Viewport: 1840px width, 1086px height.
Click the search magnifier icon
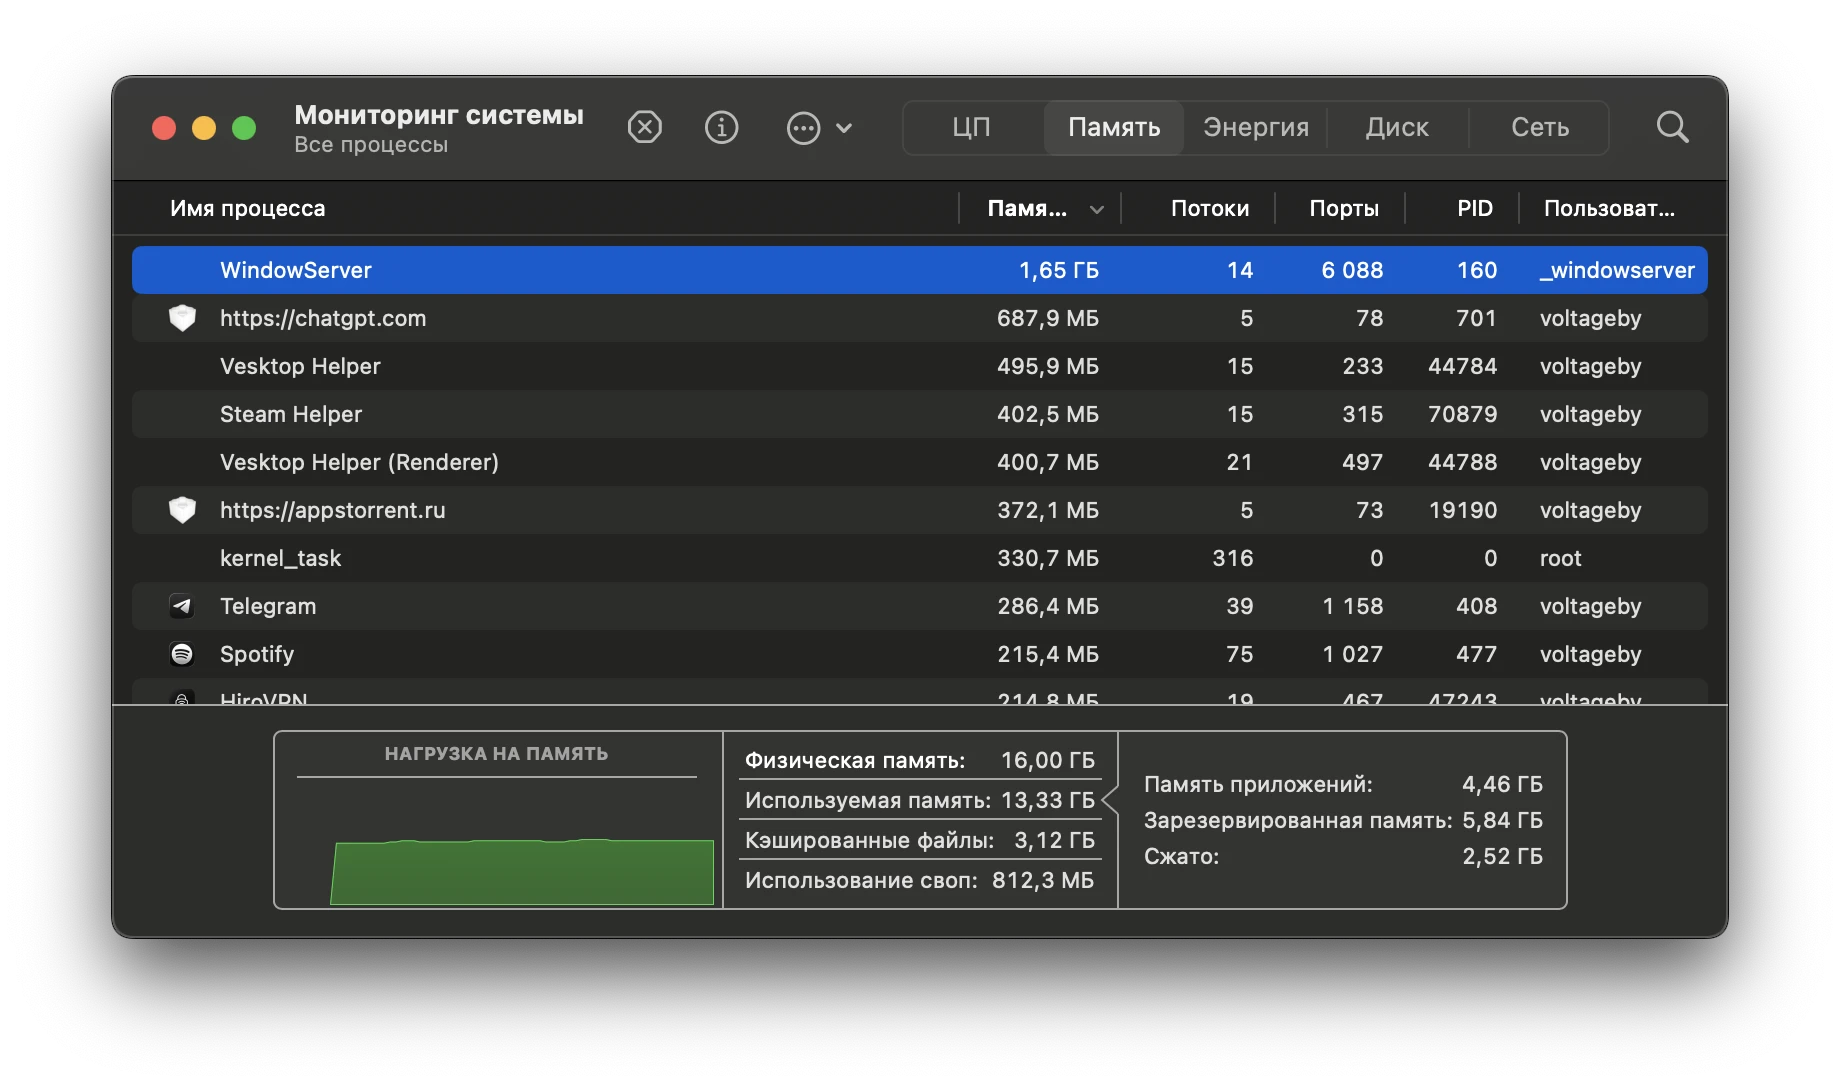click(1672, 128)
